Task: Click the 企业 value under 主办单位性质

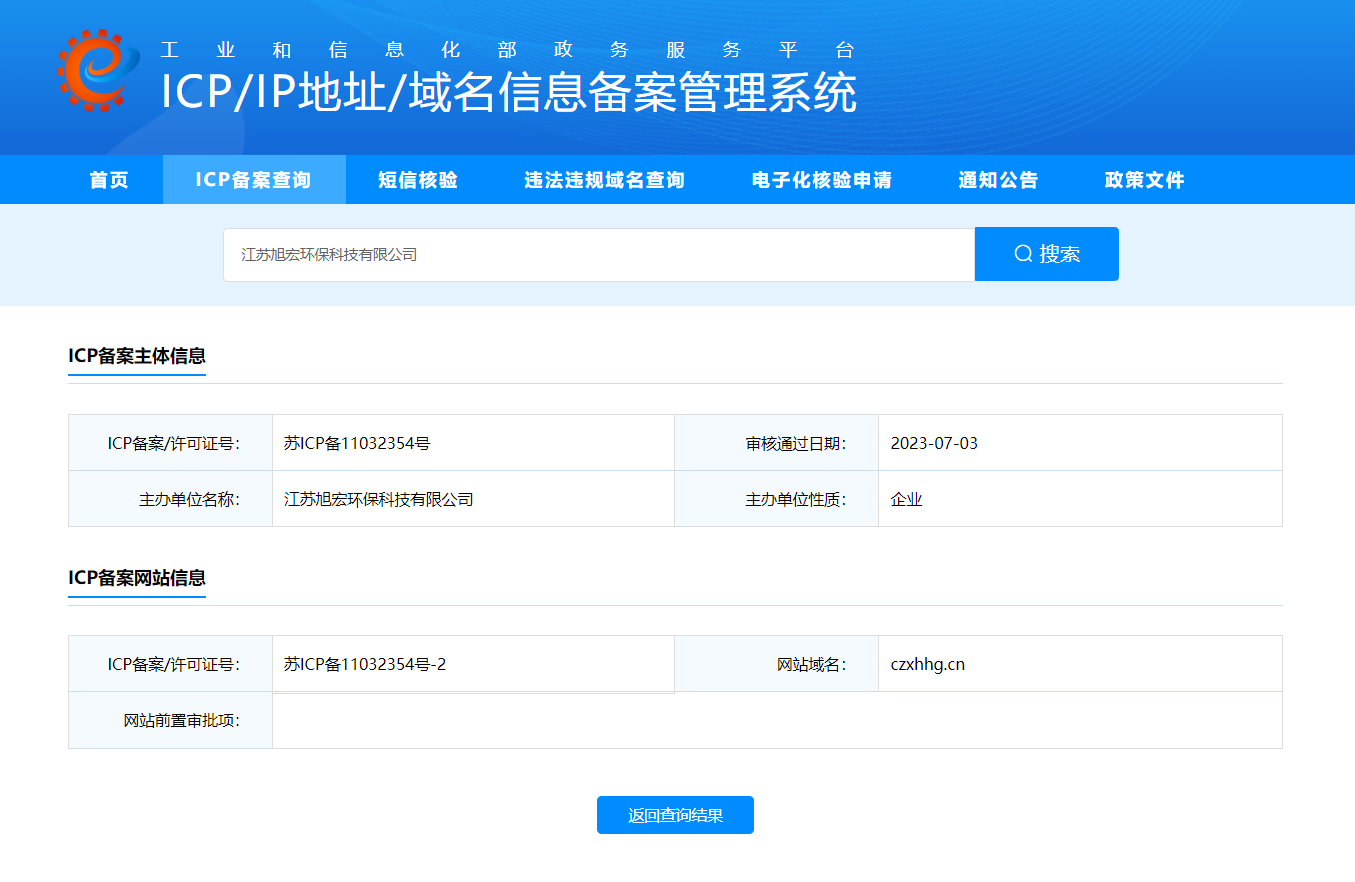Action: click(x=906, y=499)
